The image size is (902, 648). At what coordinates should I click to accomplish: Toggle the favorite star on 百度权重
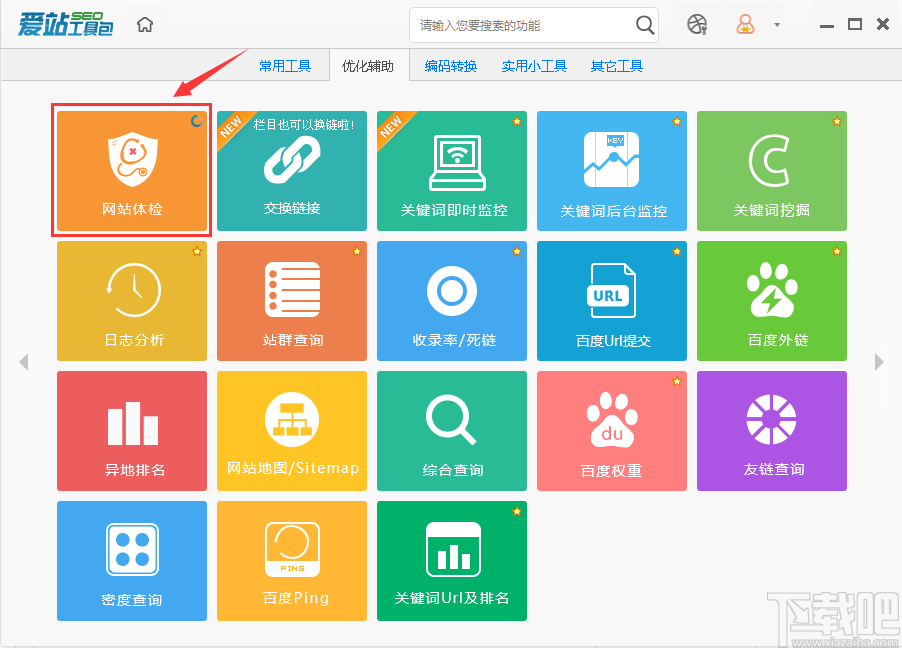tap(676, 380)
